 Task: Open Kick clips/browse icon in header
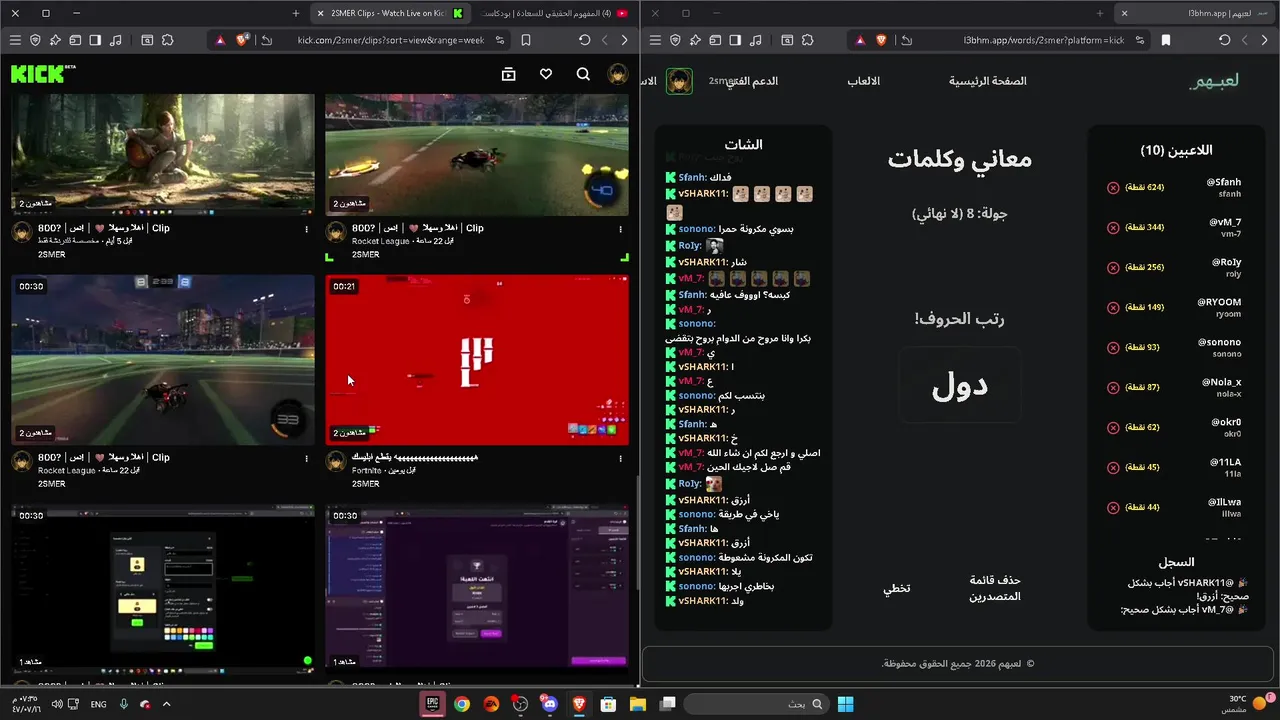point(508,74)
